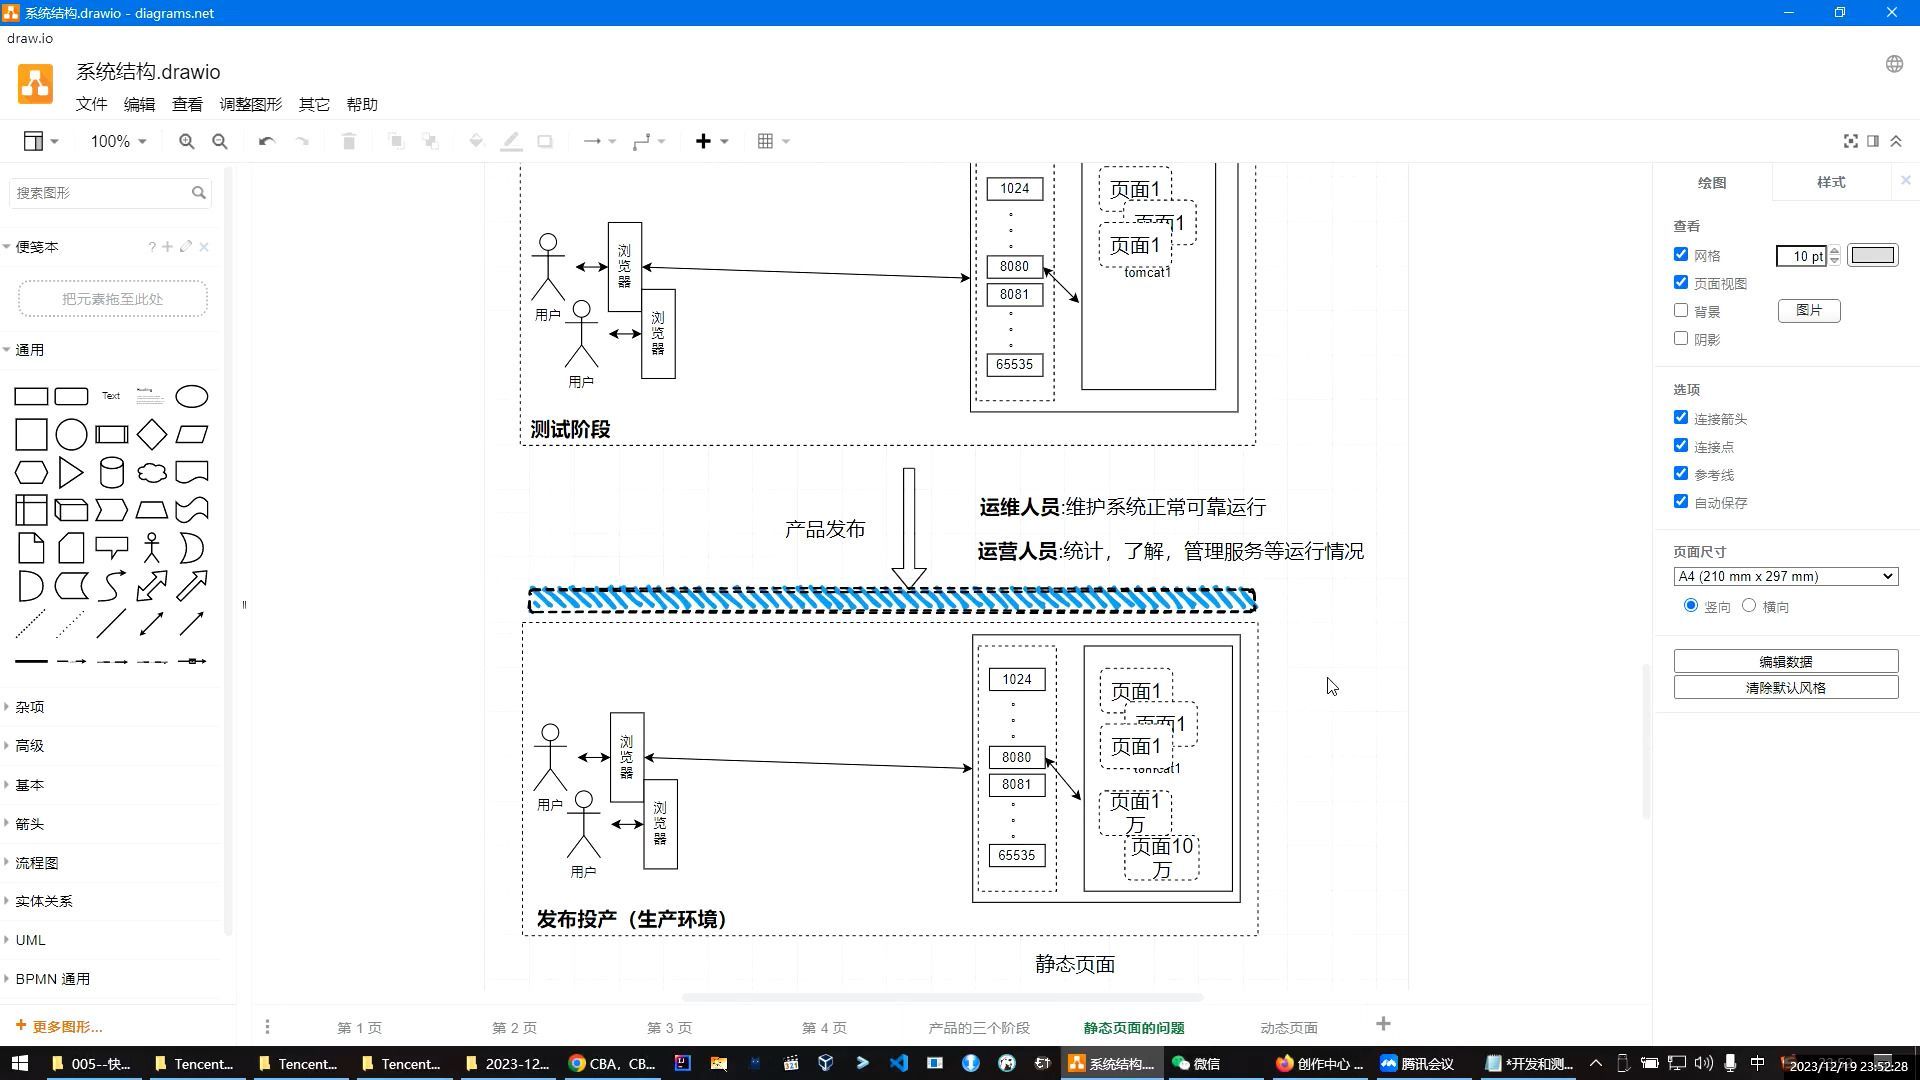Click the line color pencil icon
The width and height of the screenshot is (1920, 1080).
coord(511,141)
